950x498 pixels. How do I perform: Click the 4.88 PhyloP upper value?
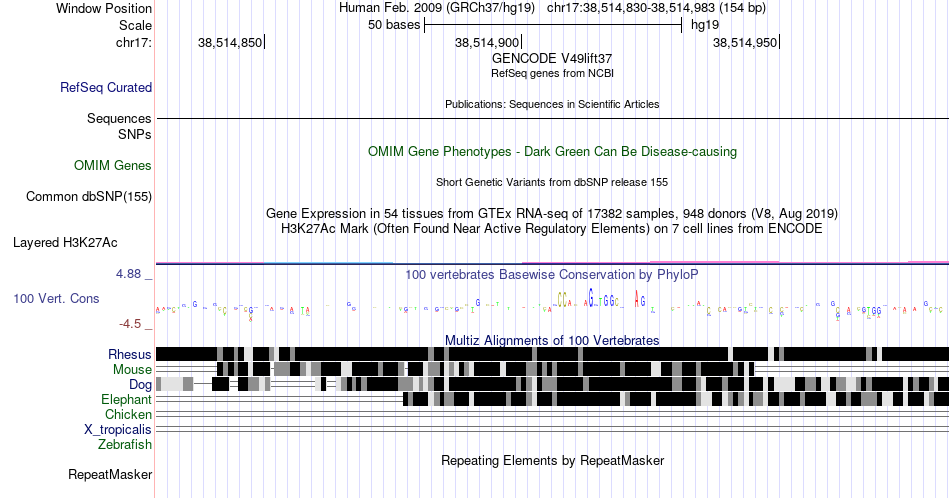tap(128, 274)
